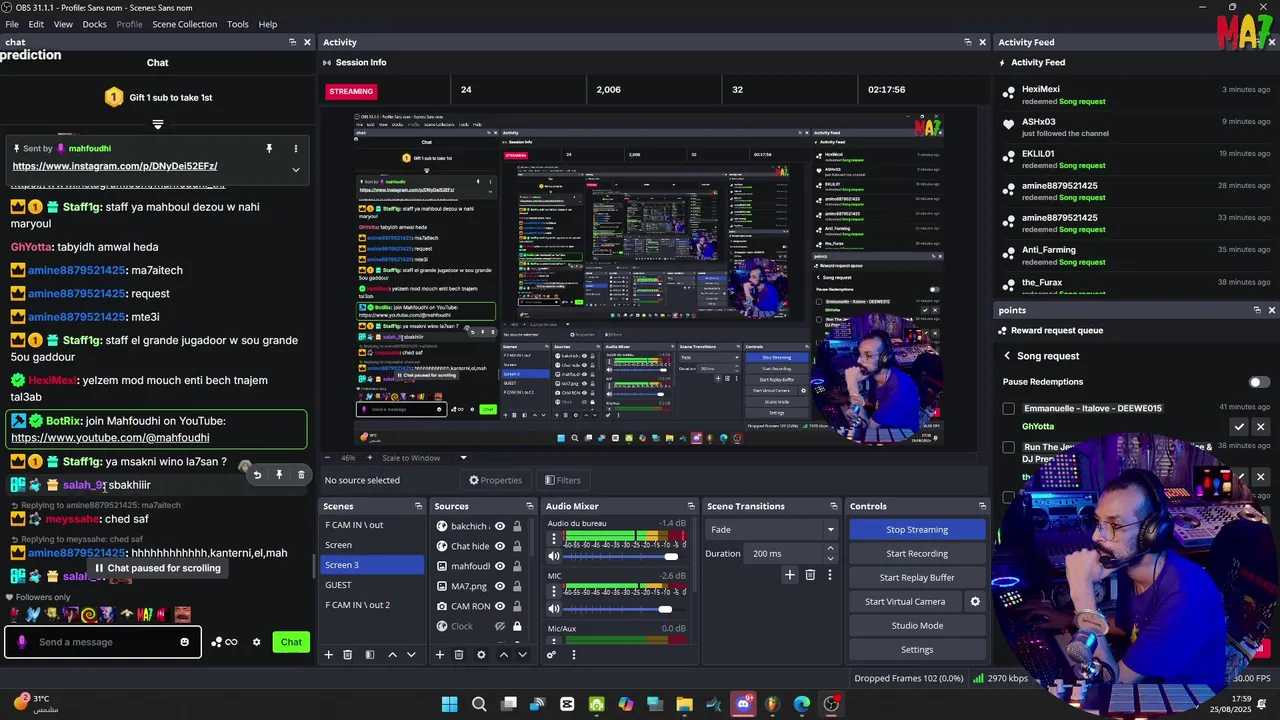Open the File menu

coord(12,24)
